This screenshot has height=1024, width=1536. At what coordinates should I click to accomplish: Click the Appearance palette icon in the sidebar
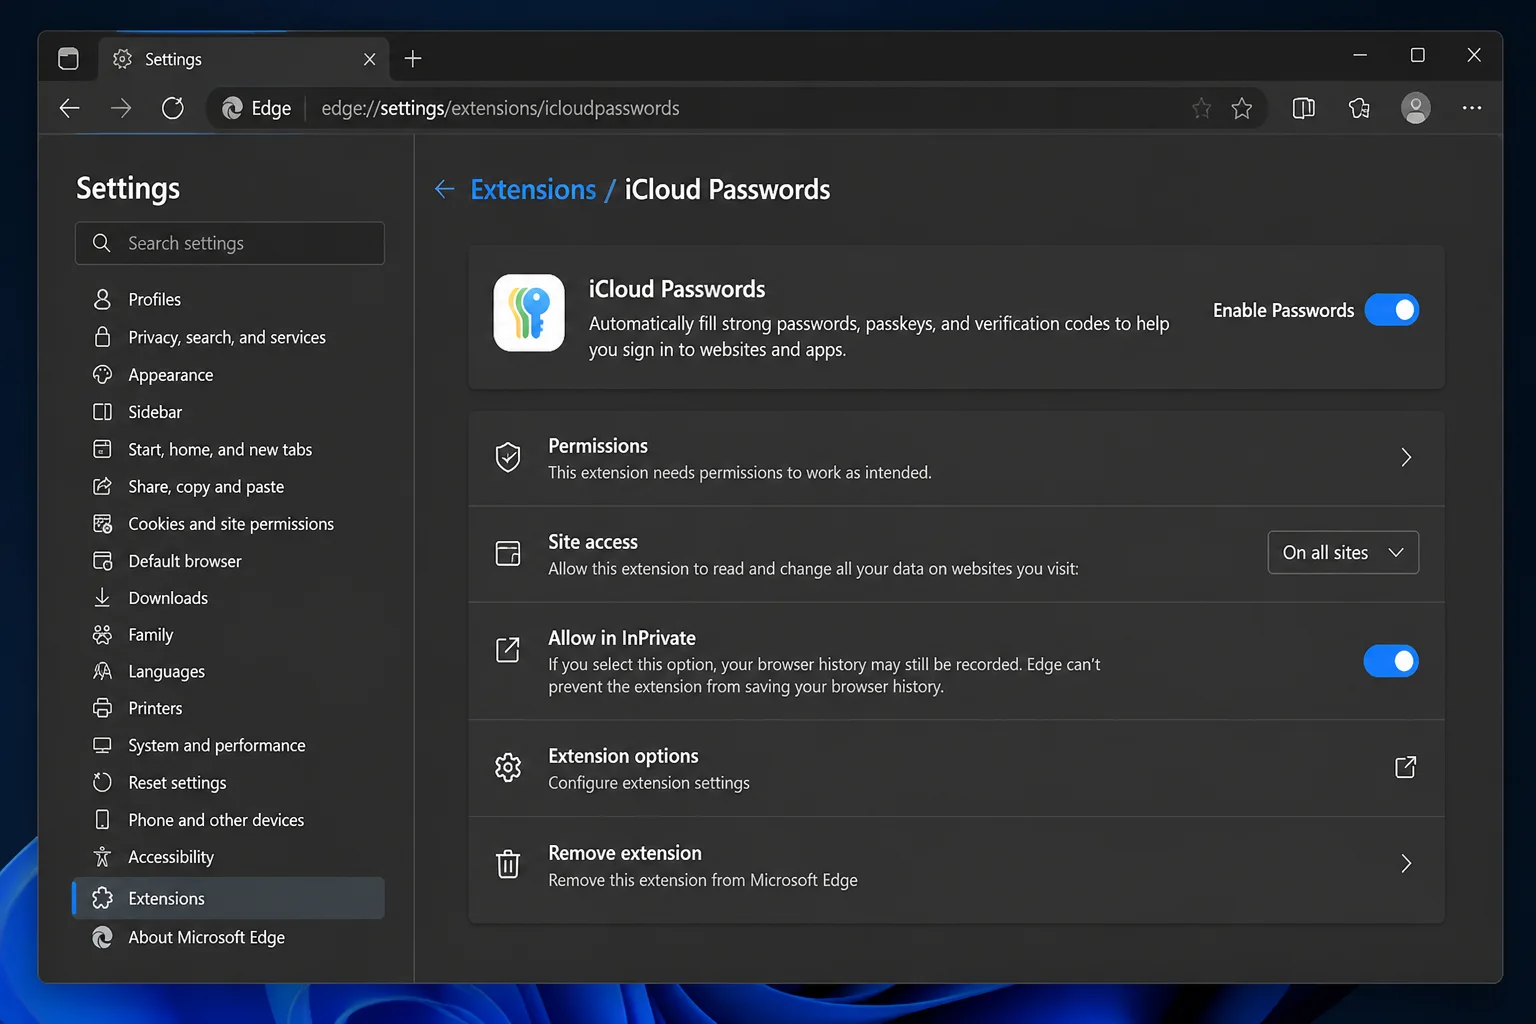coord(102,375)
